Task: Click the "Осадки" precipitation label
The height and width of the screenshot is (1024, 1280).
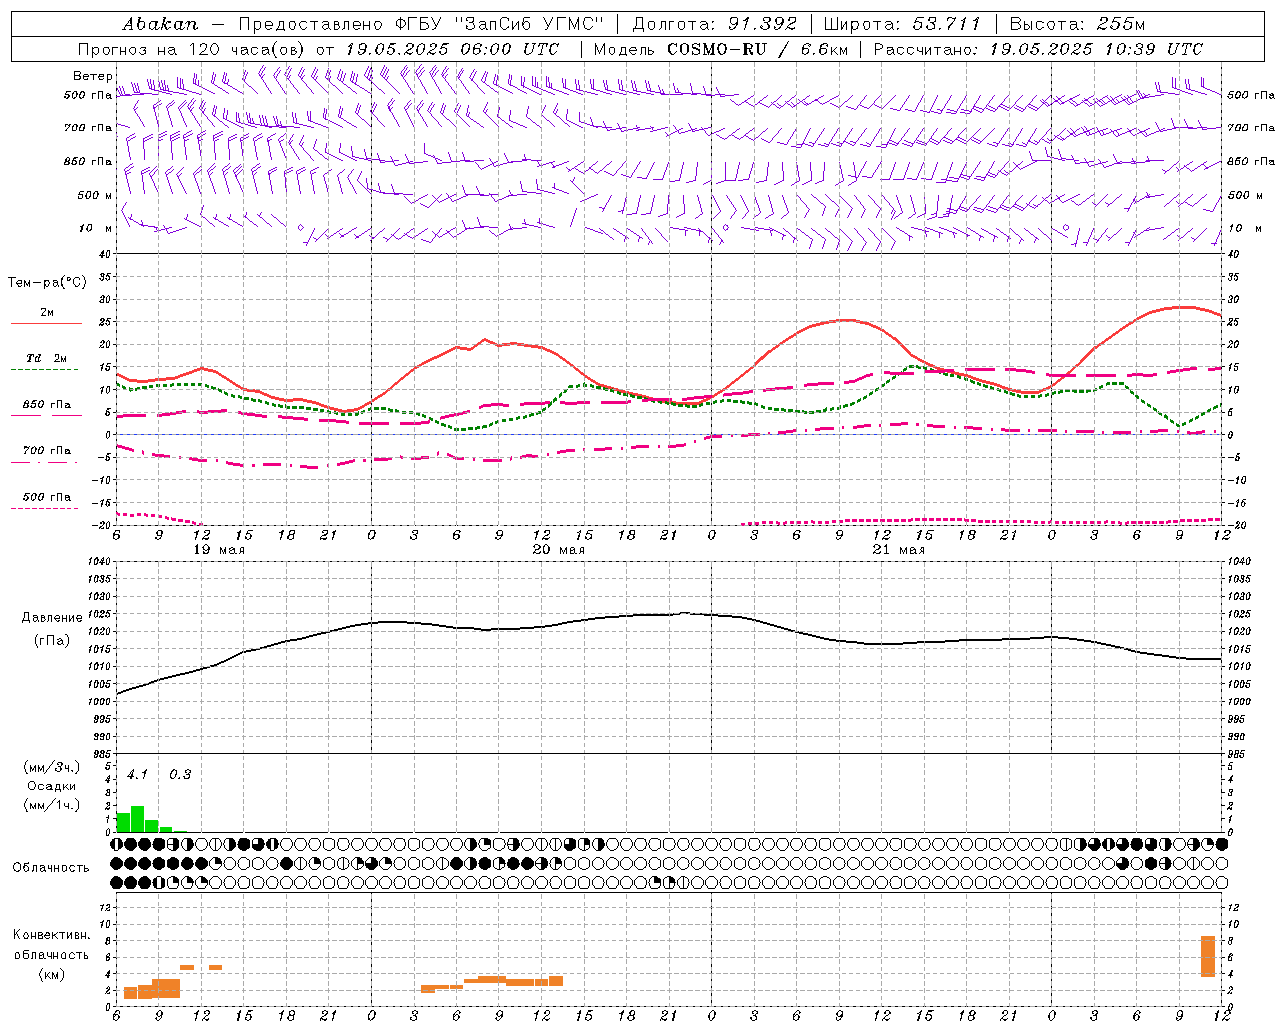Action: tap(52, 786)
